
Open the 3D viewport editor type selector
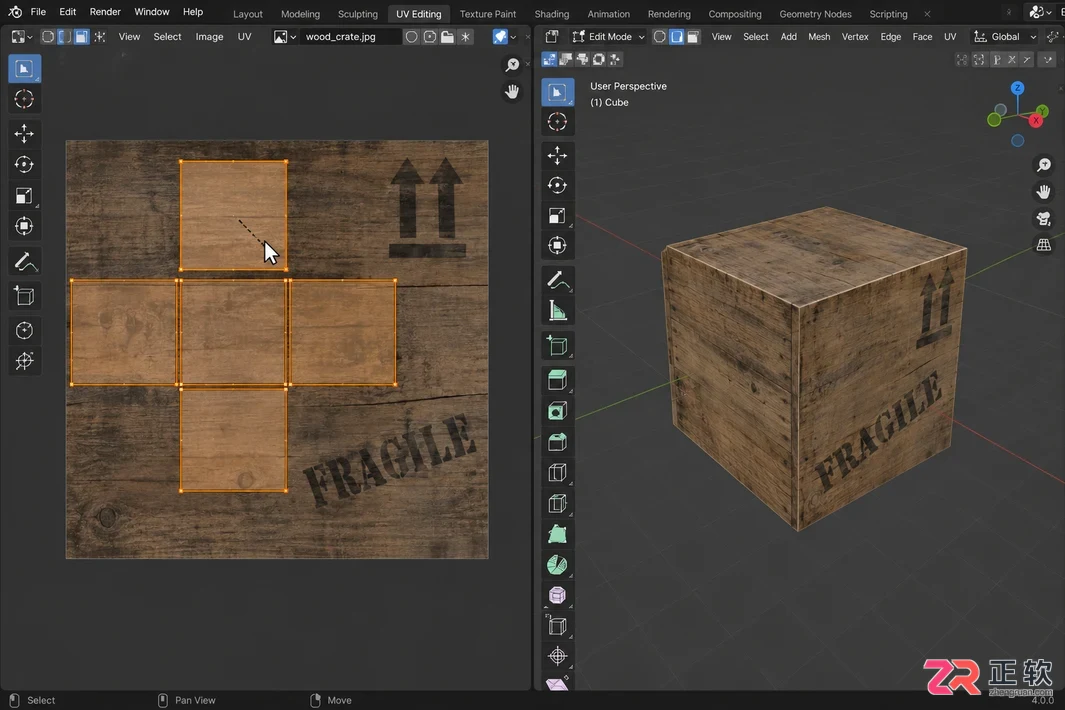click(x=552, y=37)
